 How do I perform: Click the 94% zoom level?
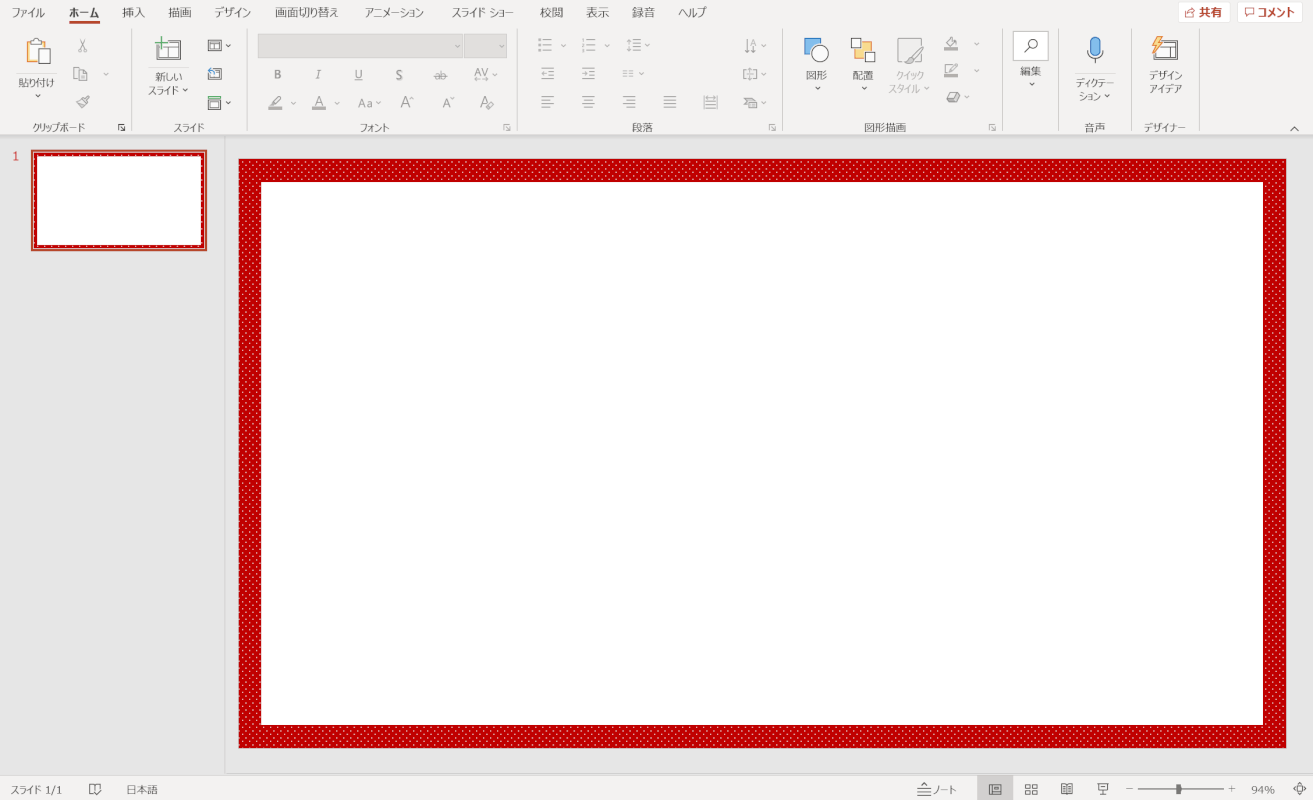pyautogui.click(x=1263, y=789)
